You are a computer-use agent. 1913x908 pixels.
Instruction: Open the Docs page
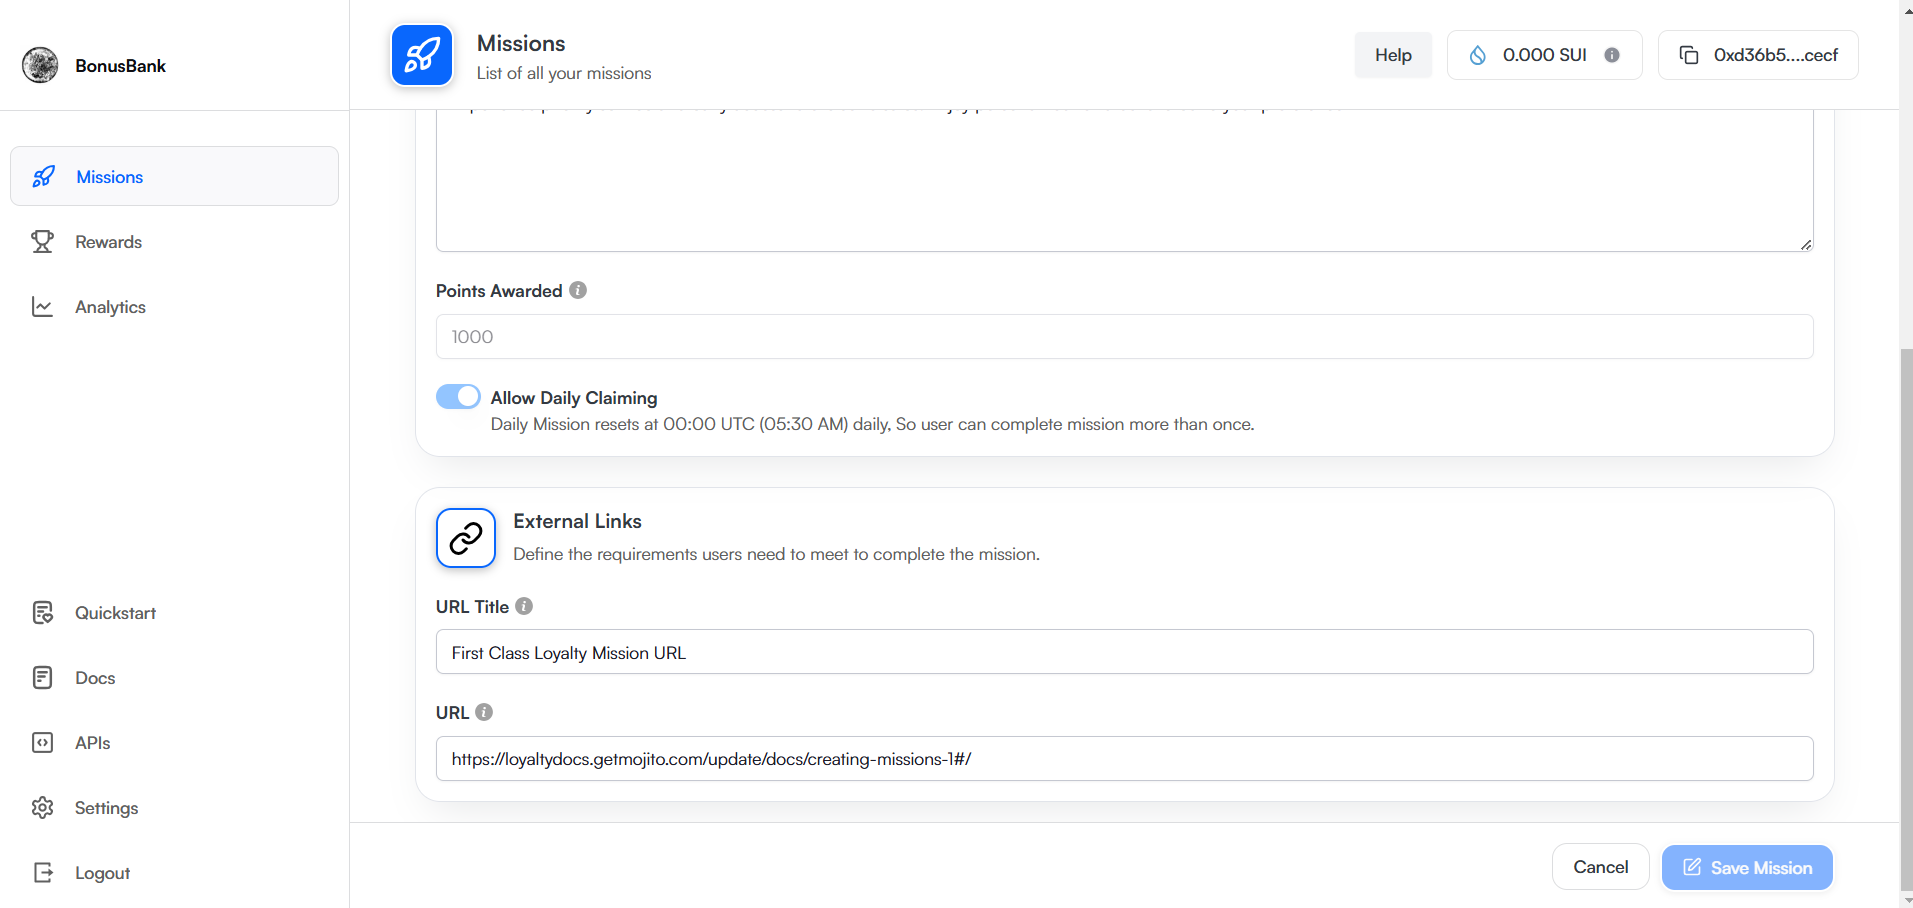[x=174, y=678]
